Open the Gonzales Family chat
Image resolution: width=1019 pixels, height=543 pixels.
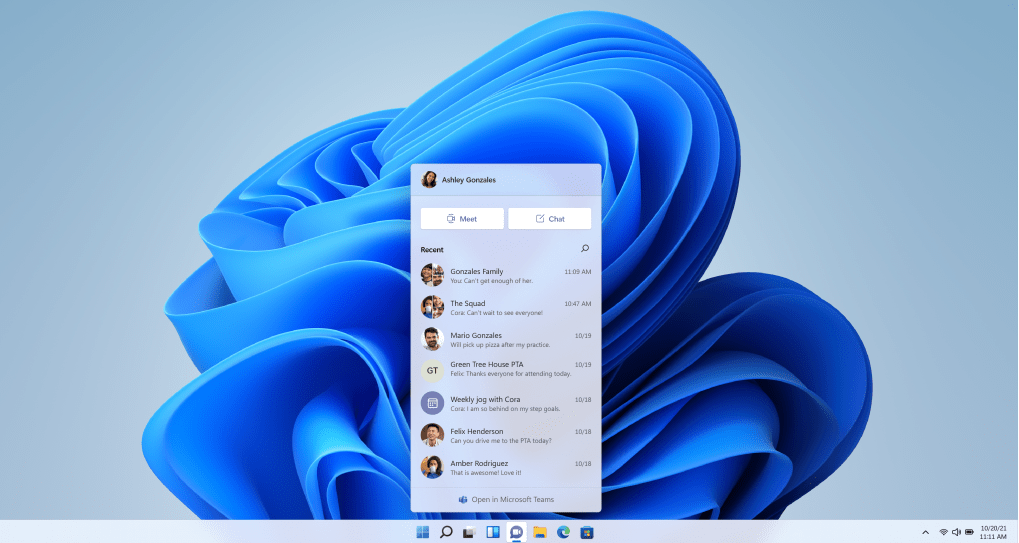506,276
